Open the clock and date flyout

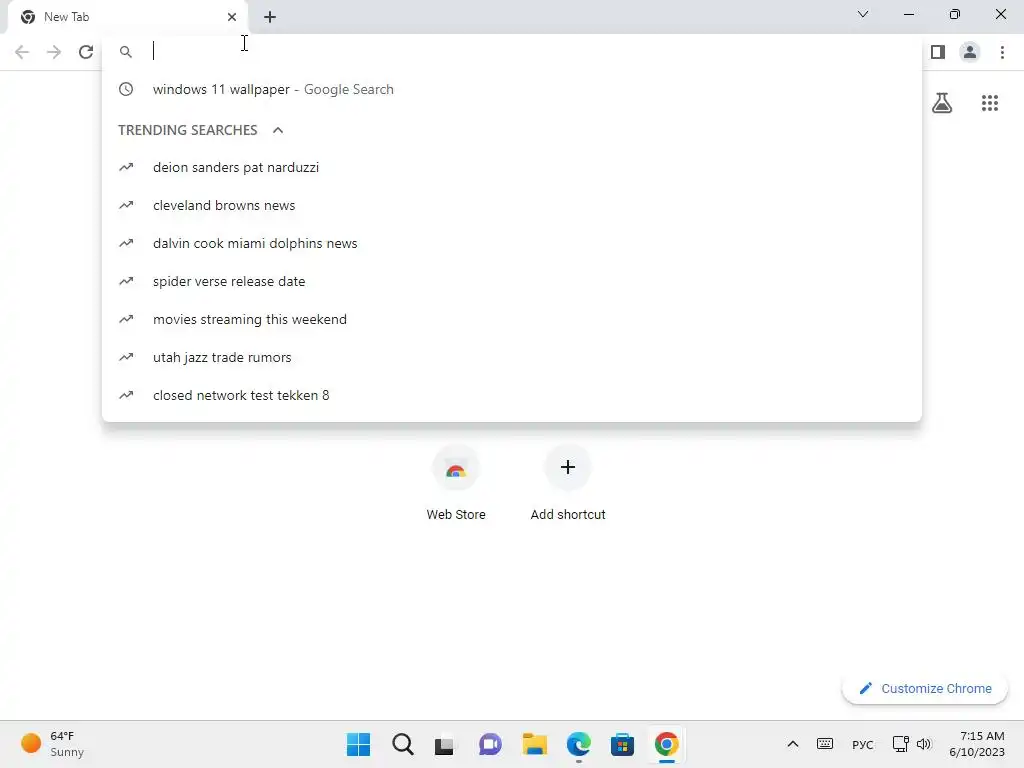[x=977, y=744]
